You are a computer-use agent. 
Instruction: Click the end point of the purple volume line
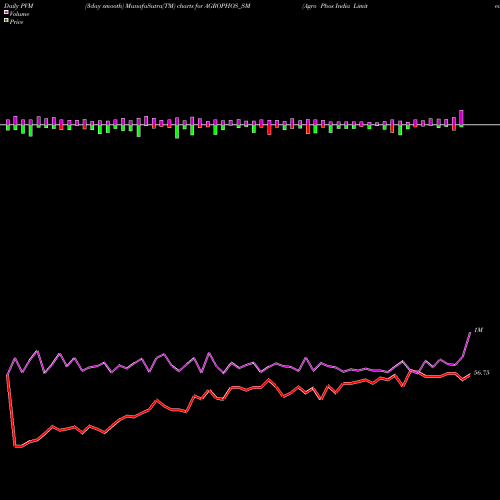click(x=470, y=333)
